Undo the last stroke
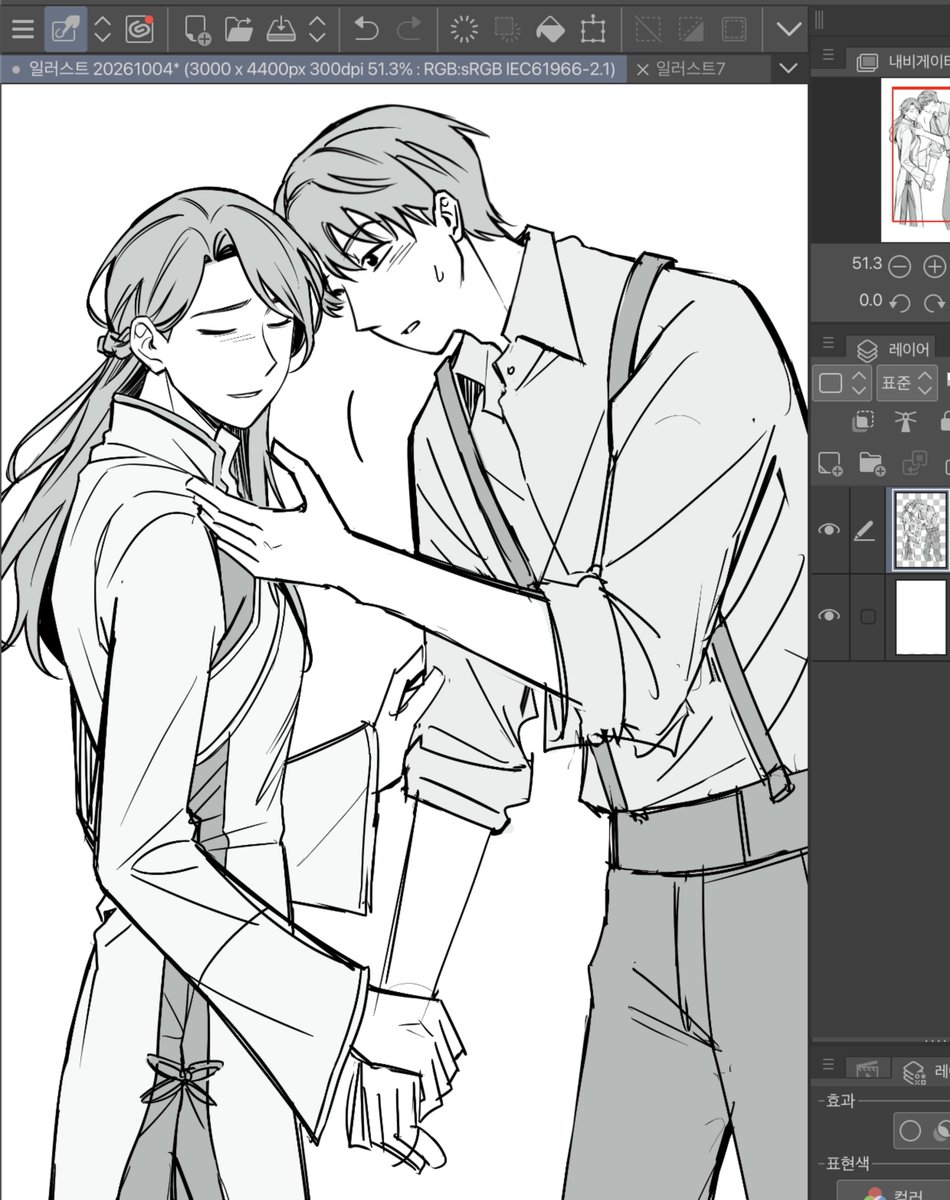Screen dimensions: 950x1200 click(366, 29)
